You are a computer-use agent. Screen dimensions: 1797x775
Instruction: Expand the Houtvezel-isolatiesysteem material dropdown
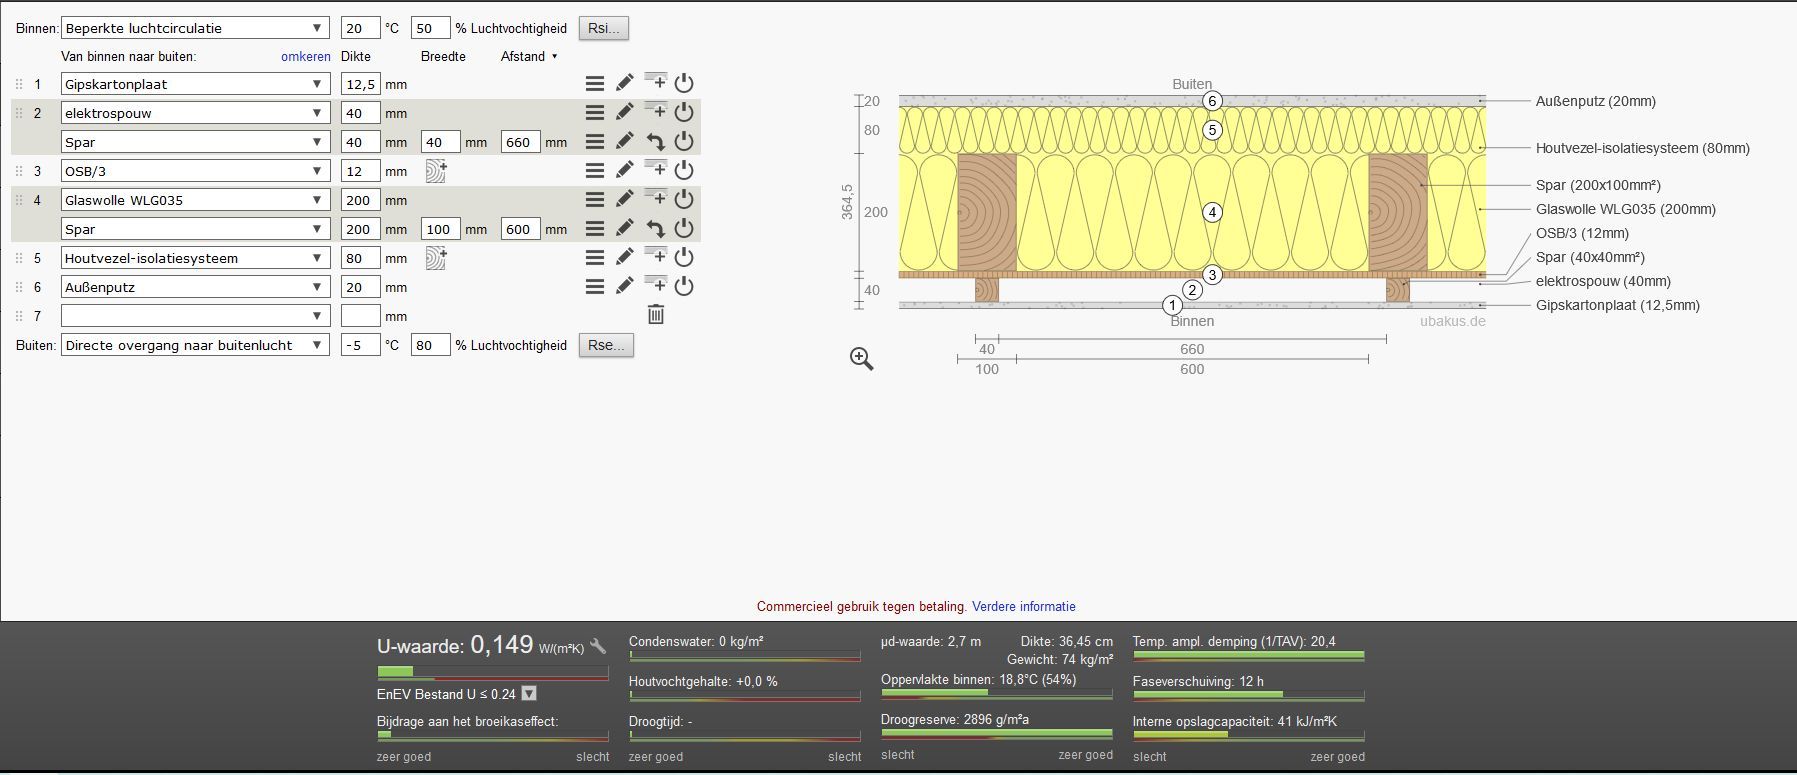click(x=195, y=258)
